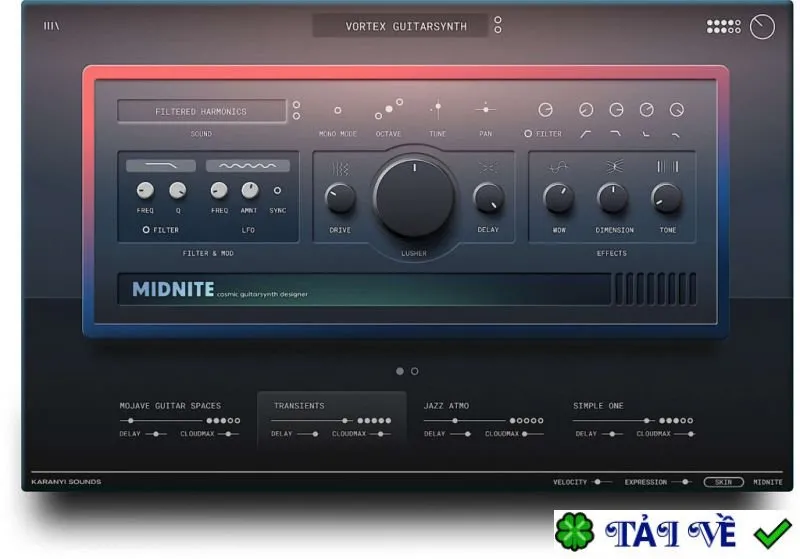This screenshot has width=800, height=559.
Task: Click Simple One volume slider
Action: pos(614,421)
